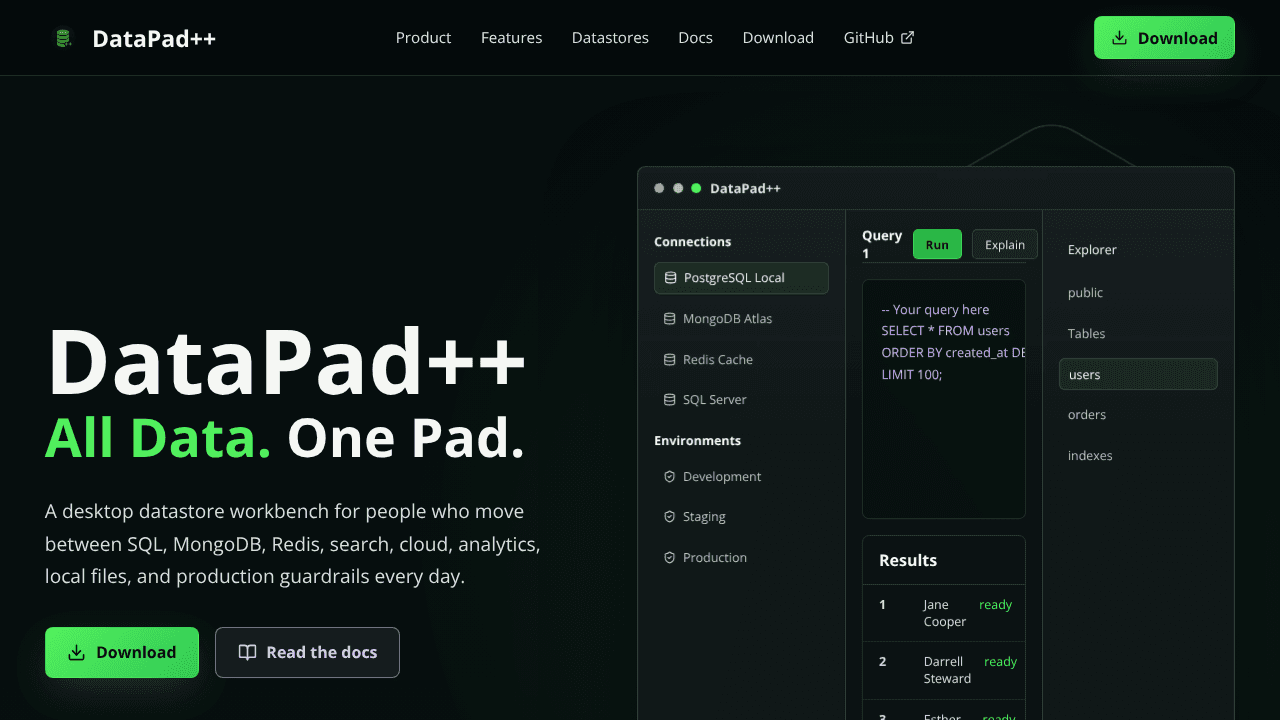Image resolution: width=1280 pixels, height=720 pixels.
Task: Click the database icon next to SQL Server
Action: pyautogui.click(x=670, y=399)
